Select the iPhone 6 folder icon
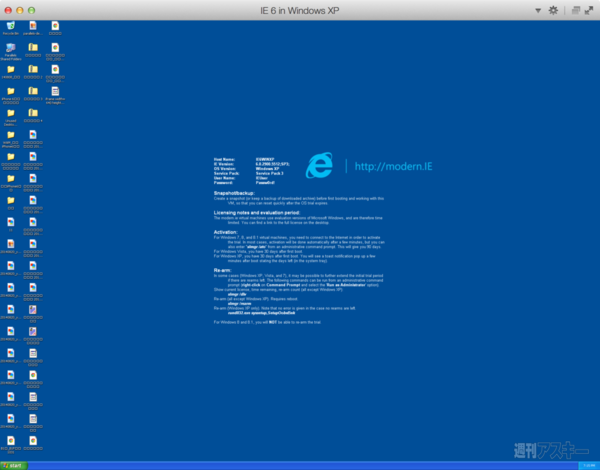The height and width of the screenshot is (470, 600). tap(11, 95)
